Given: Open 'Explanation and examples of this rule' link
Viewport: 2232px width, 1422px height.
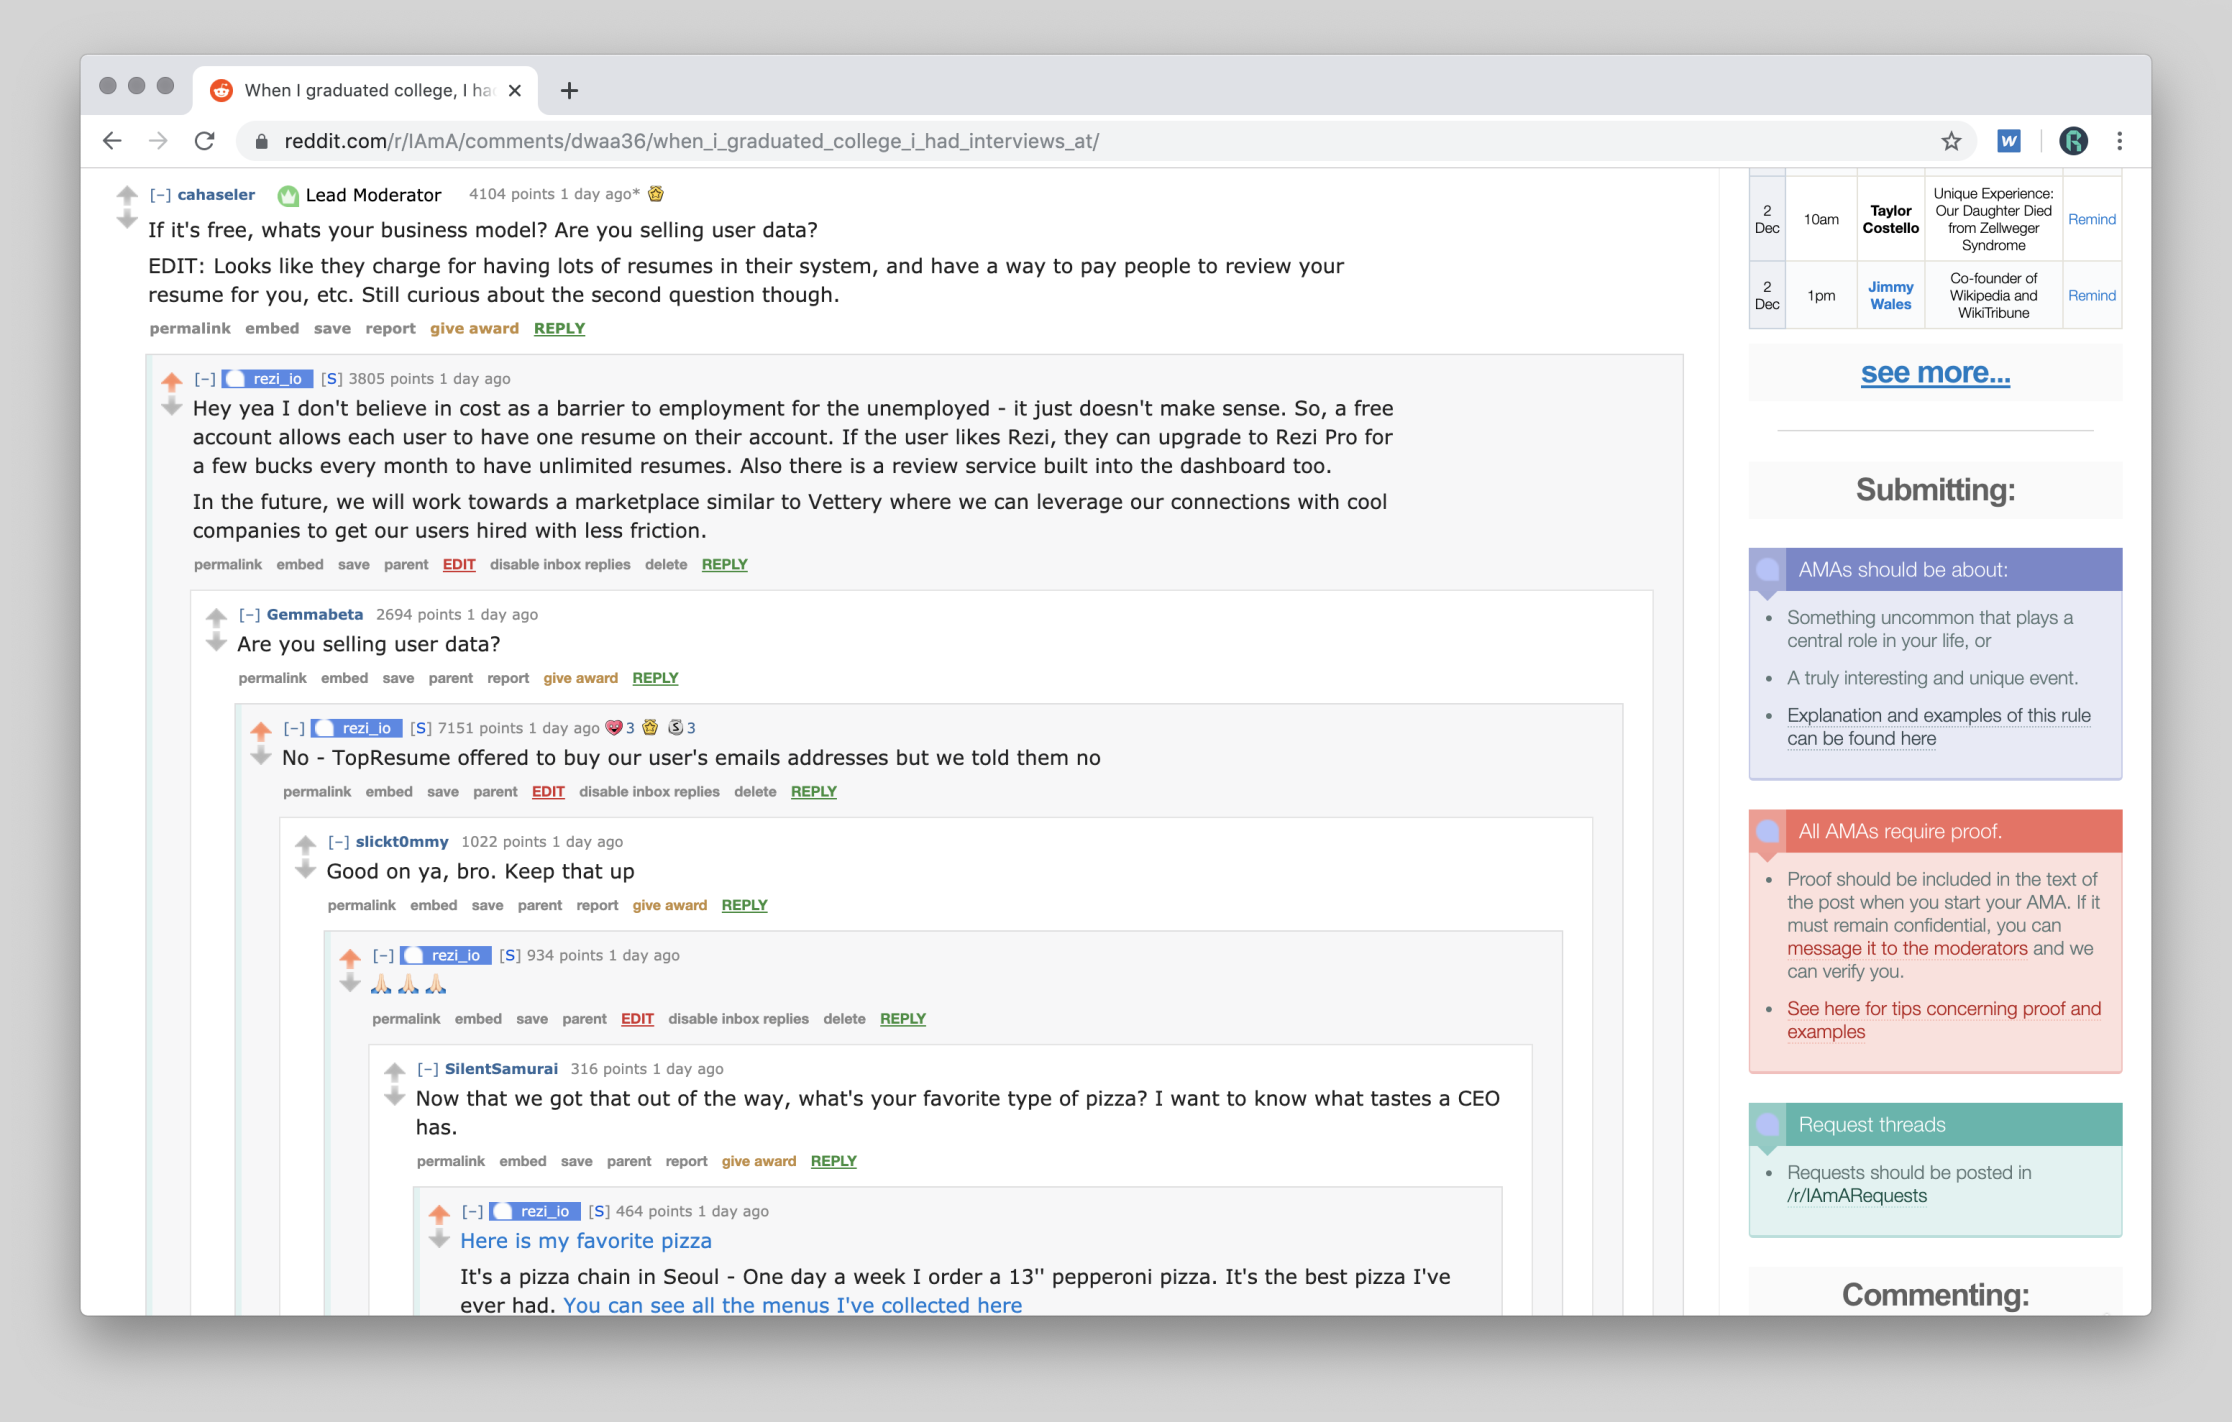Looking at the screenshot, I should pyautogui.click(x=1938, y=727).
